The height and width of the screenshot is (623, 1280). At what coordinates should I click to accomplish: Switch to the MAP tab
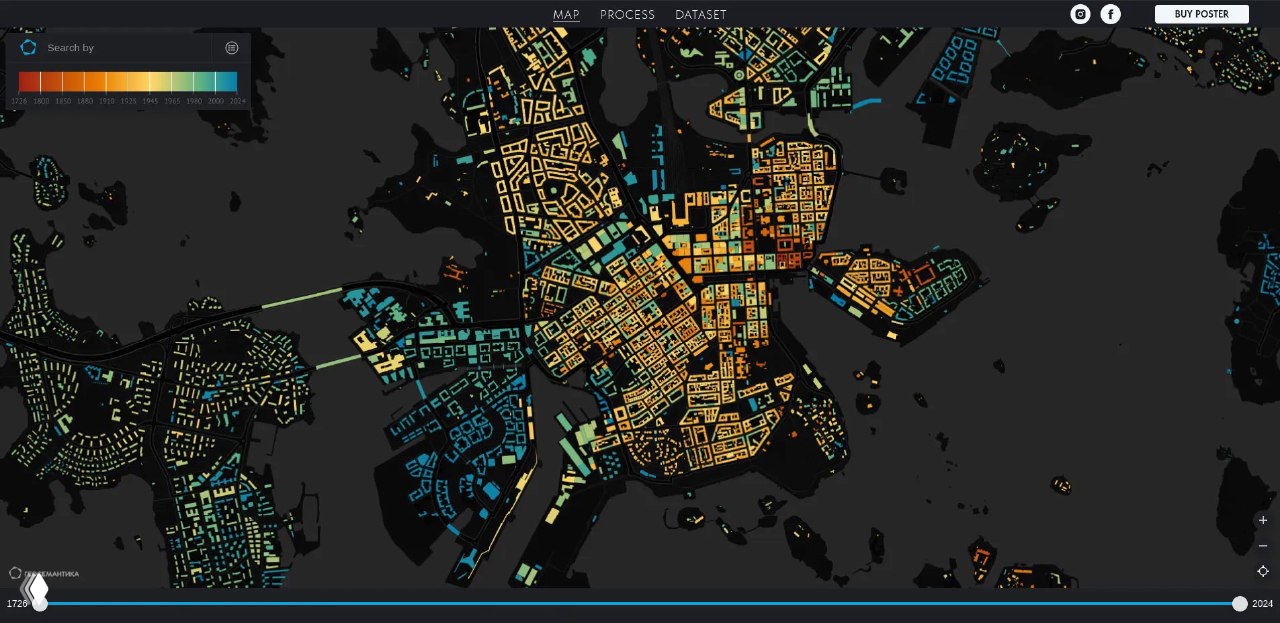[x=566, y=14]
